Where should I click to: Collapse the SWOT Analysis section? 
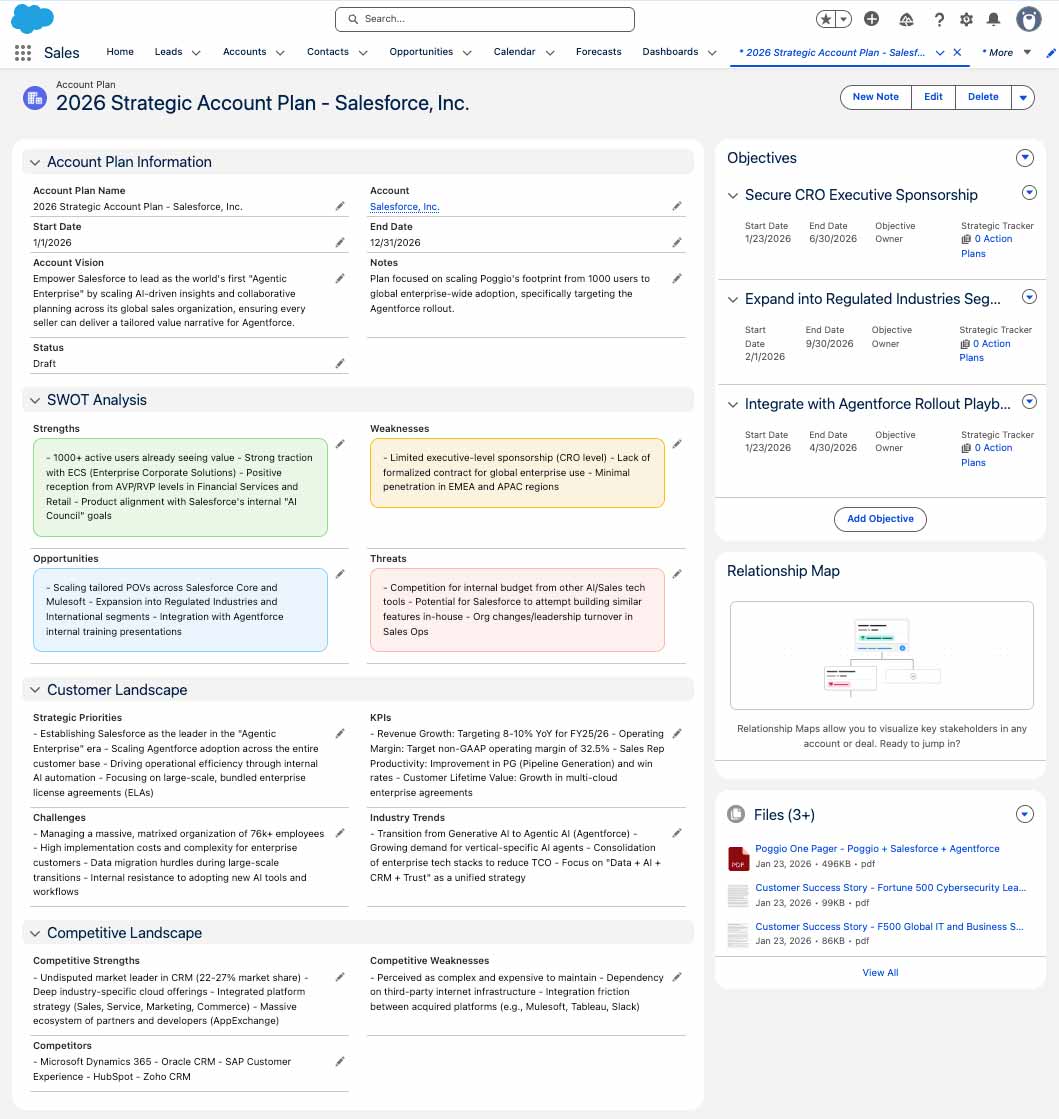(x=34, y=400)
